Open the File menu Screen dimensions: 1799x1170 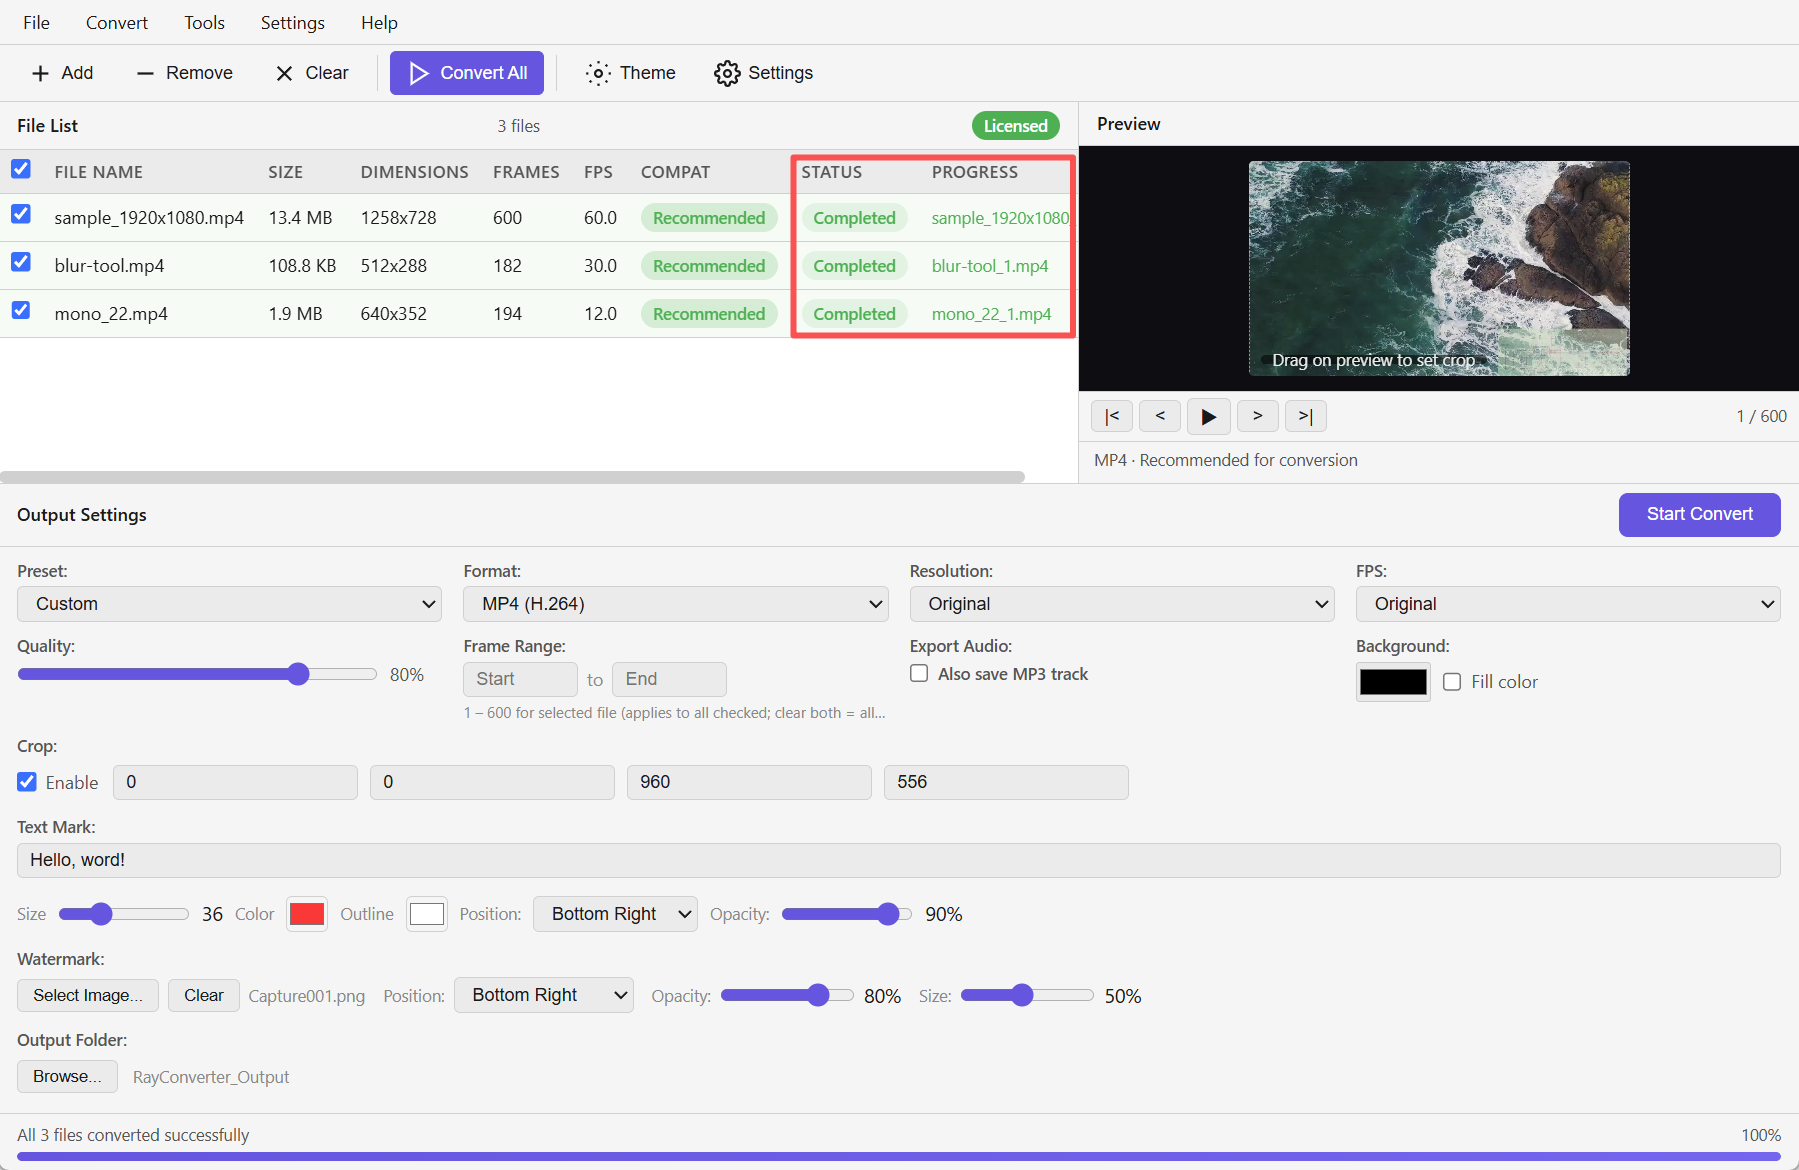tap(36, 22)
